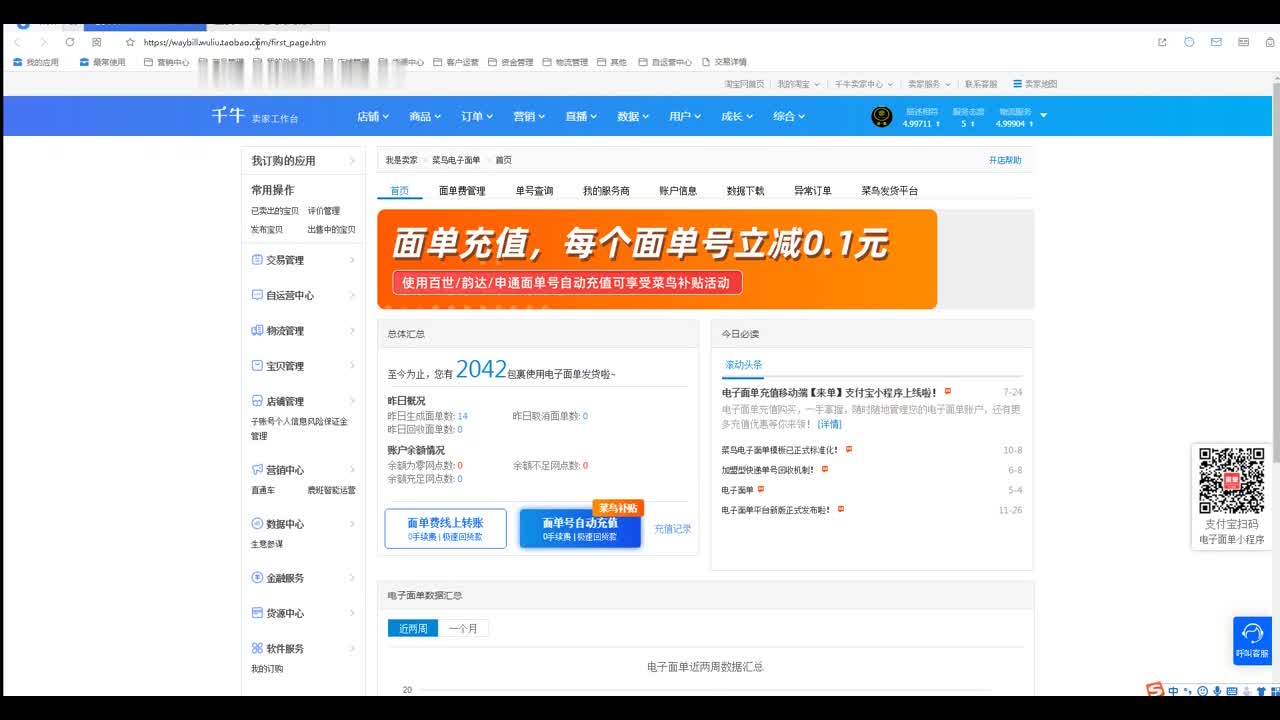The image size is (1280, 720).
Task: Expand the 我的淘宝 top menu
Action: 799,84
